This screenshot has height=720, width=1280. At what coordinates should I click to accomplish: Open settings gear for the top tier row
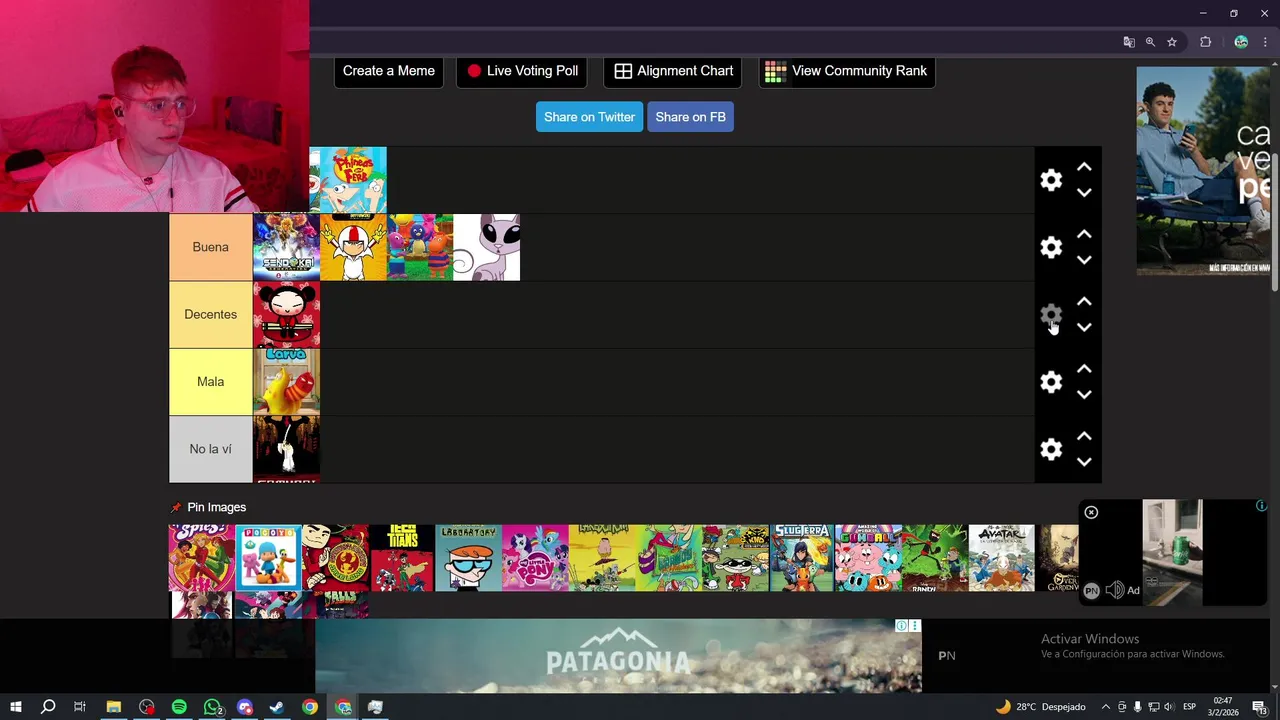click(1050, 180)
